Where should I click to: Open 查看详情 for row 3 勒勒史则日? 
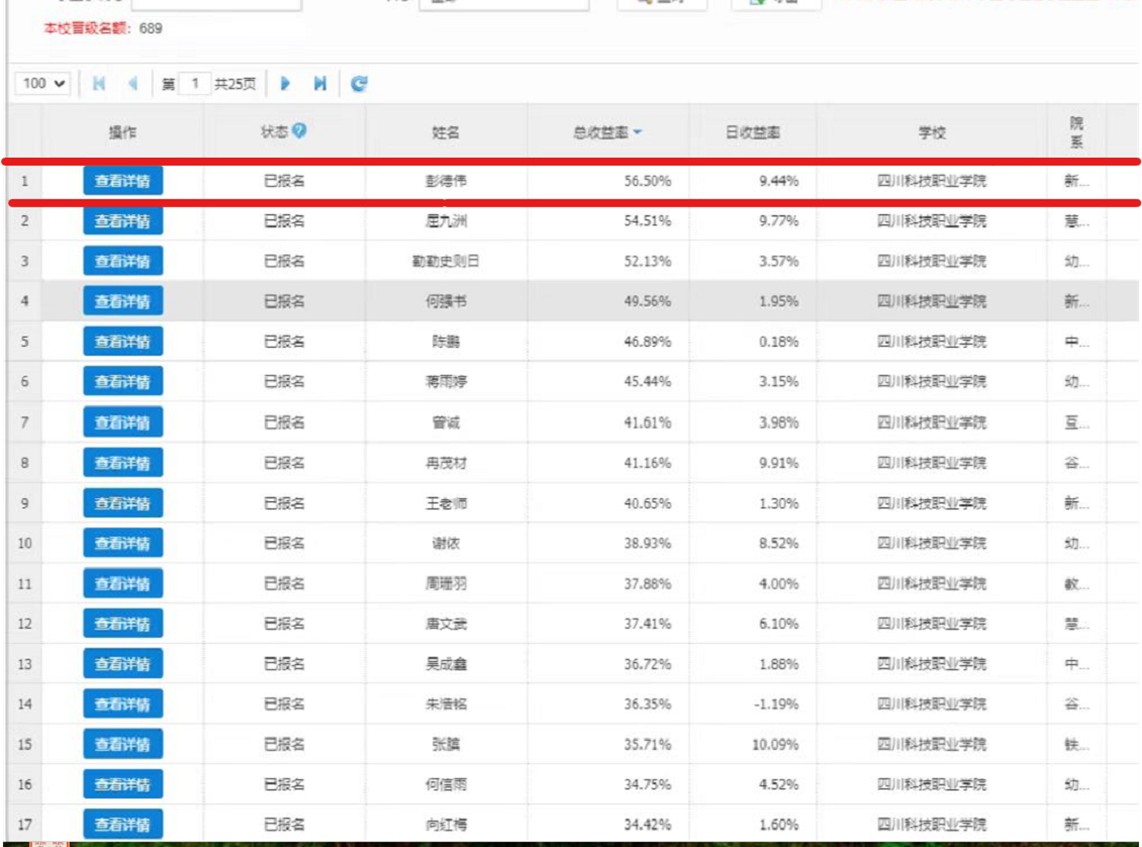[123, 261]
